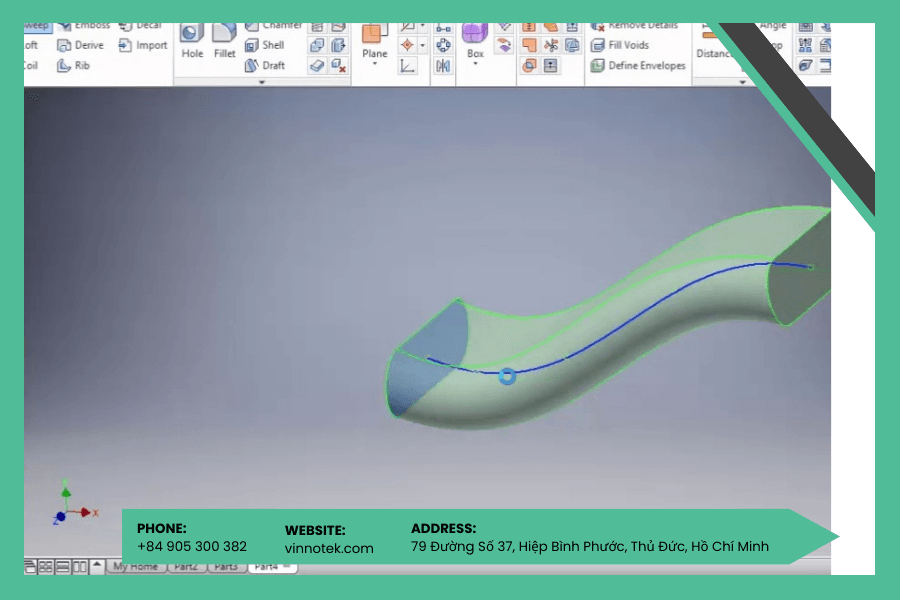Click the Box freeform tool
The image size is (900, 600).
click(475, 40)
